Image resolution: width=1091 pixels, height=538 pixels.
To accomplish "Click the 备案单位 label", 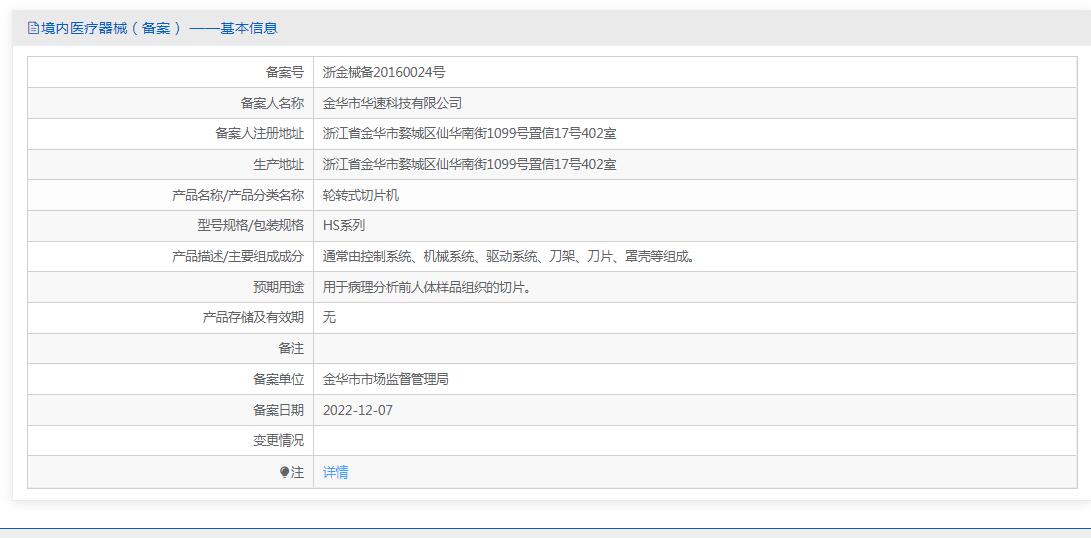I will click(x=279, y=379).
